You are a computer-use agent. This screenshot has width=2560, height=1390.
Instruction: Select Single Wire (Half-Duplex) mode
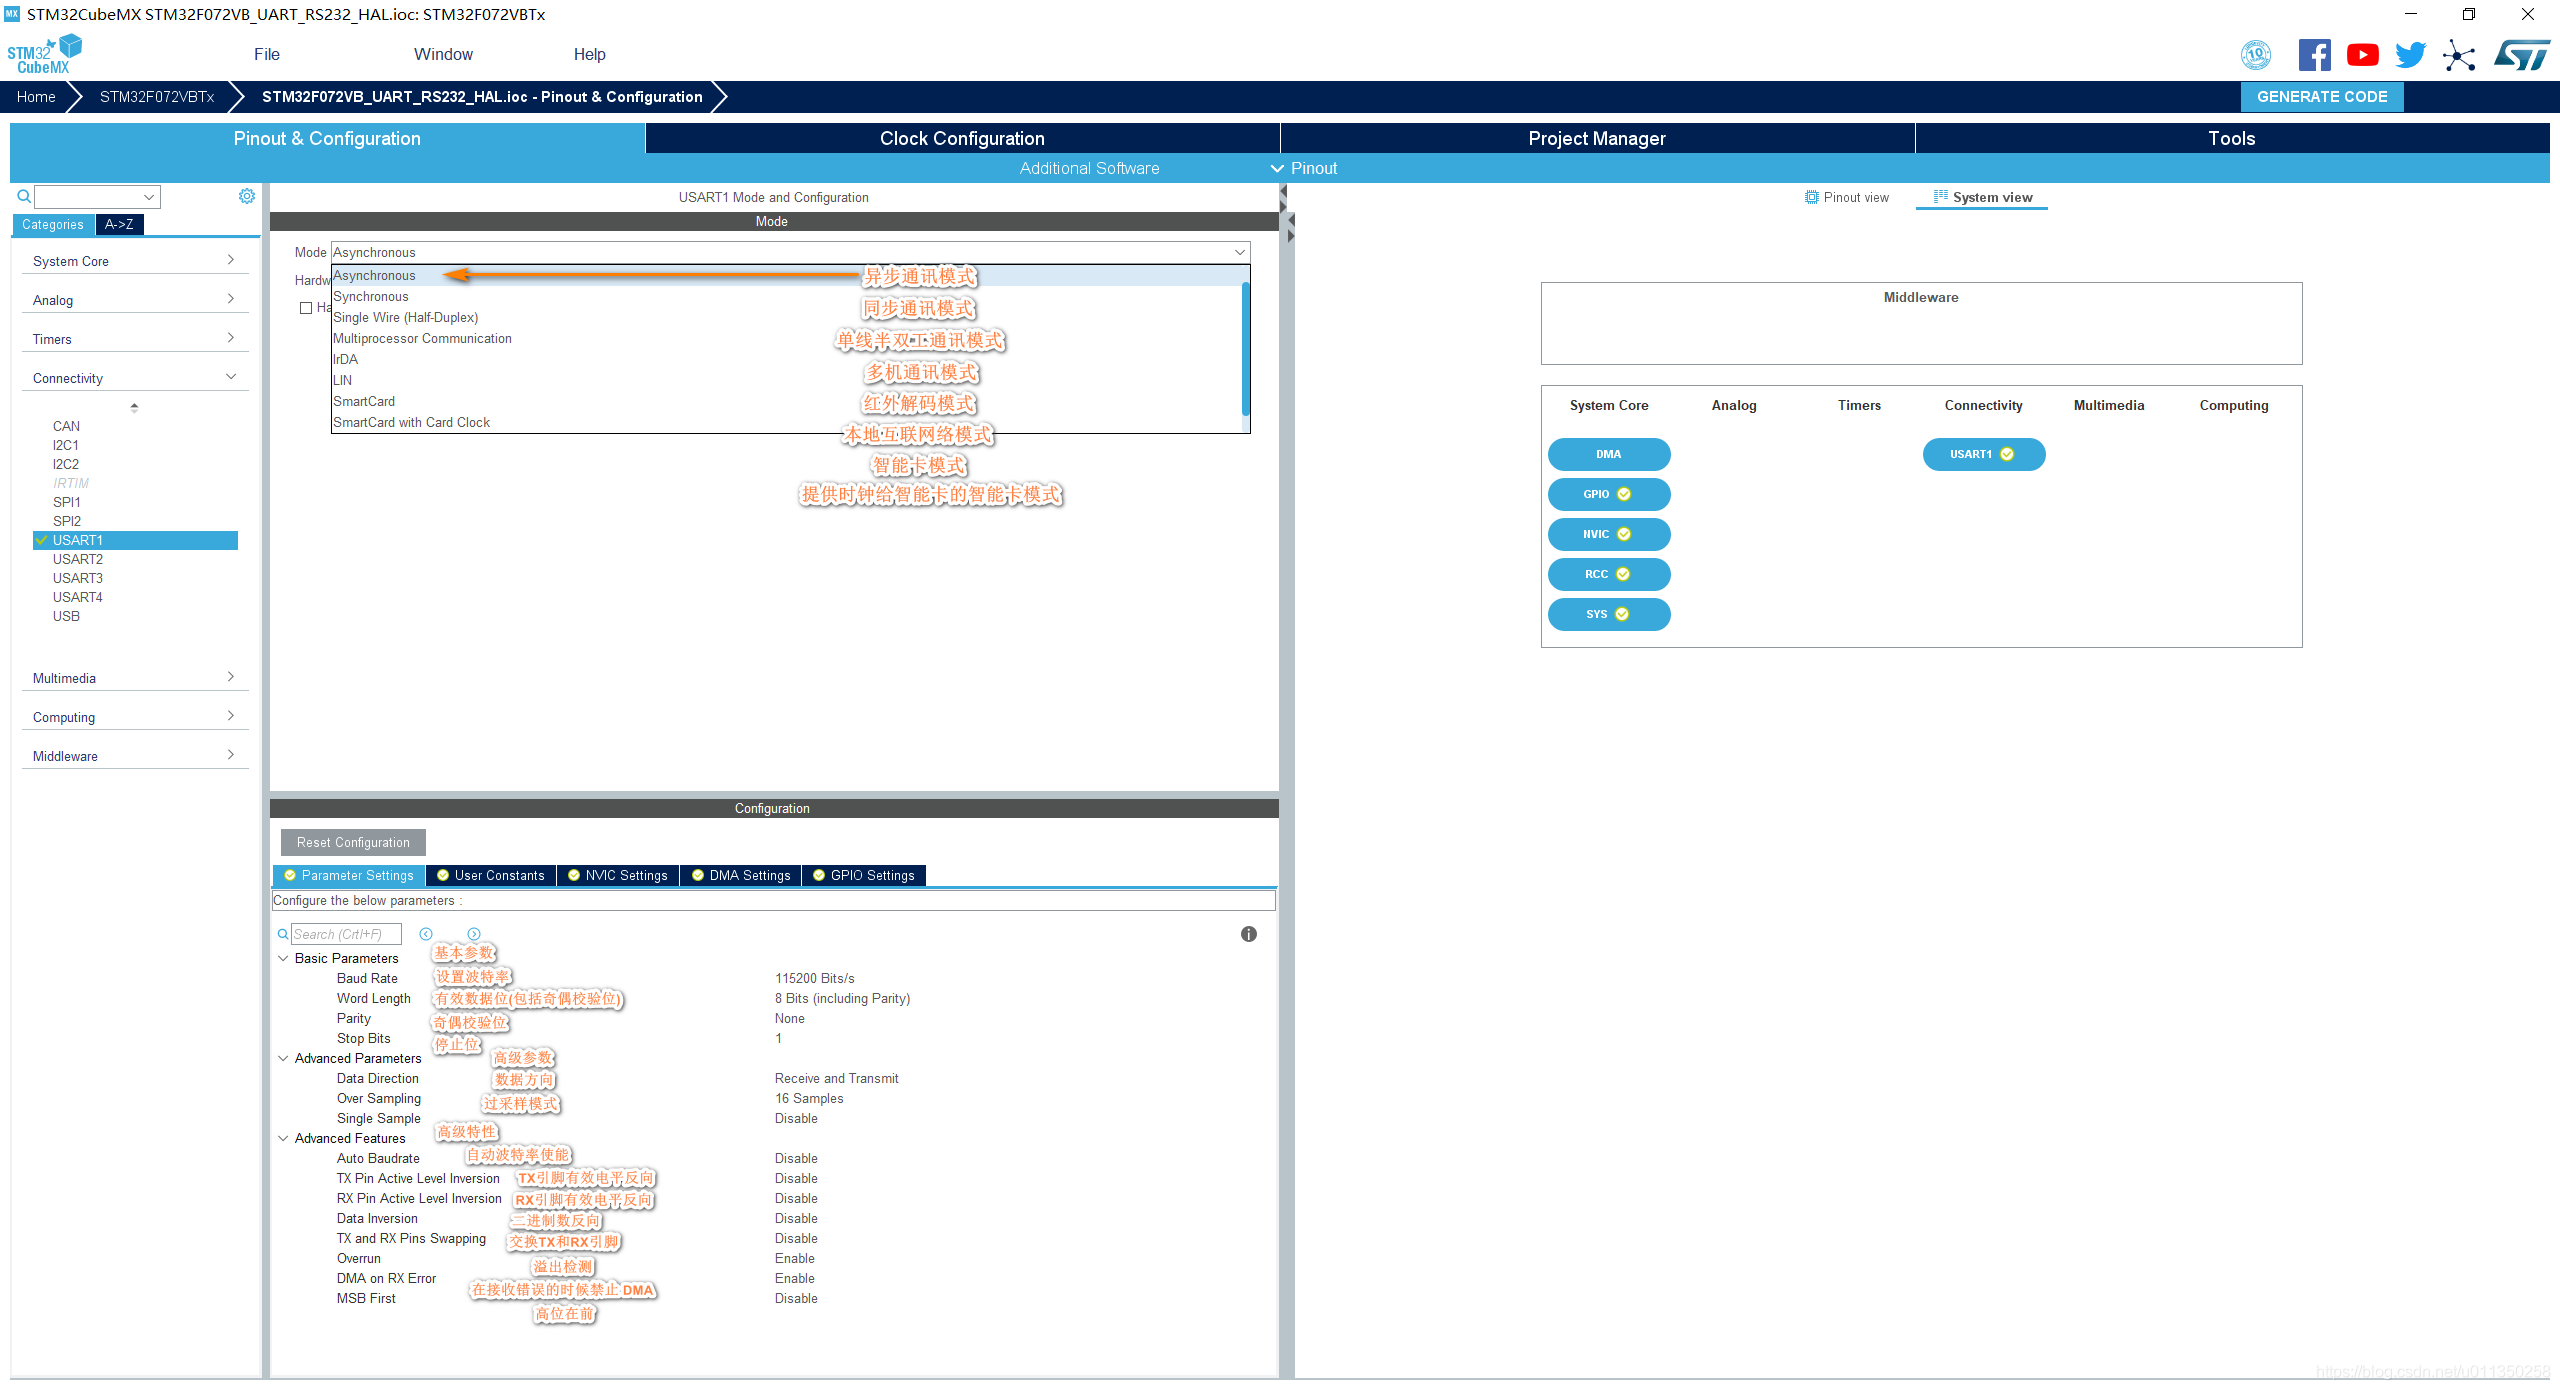pyautogui.click(x=786, y=317)
